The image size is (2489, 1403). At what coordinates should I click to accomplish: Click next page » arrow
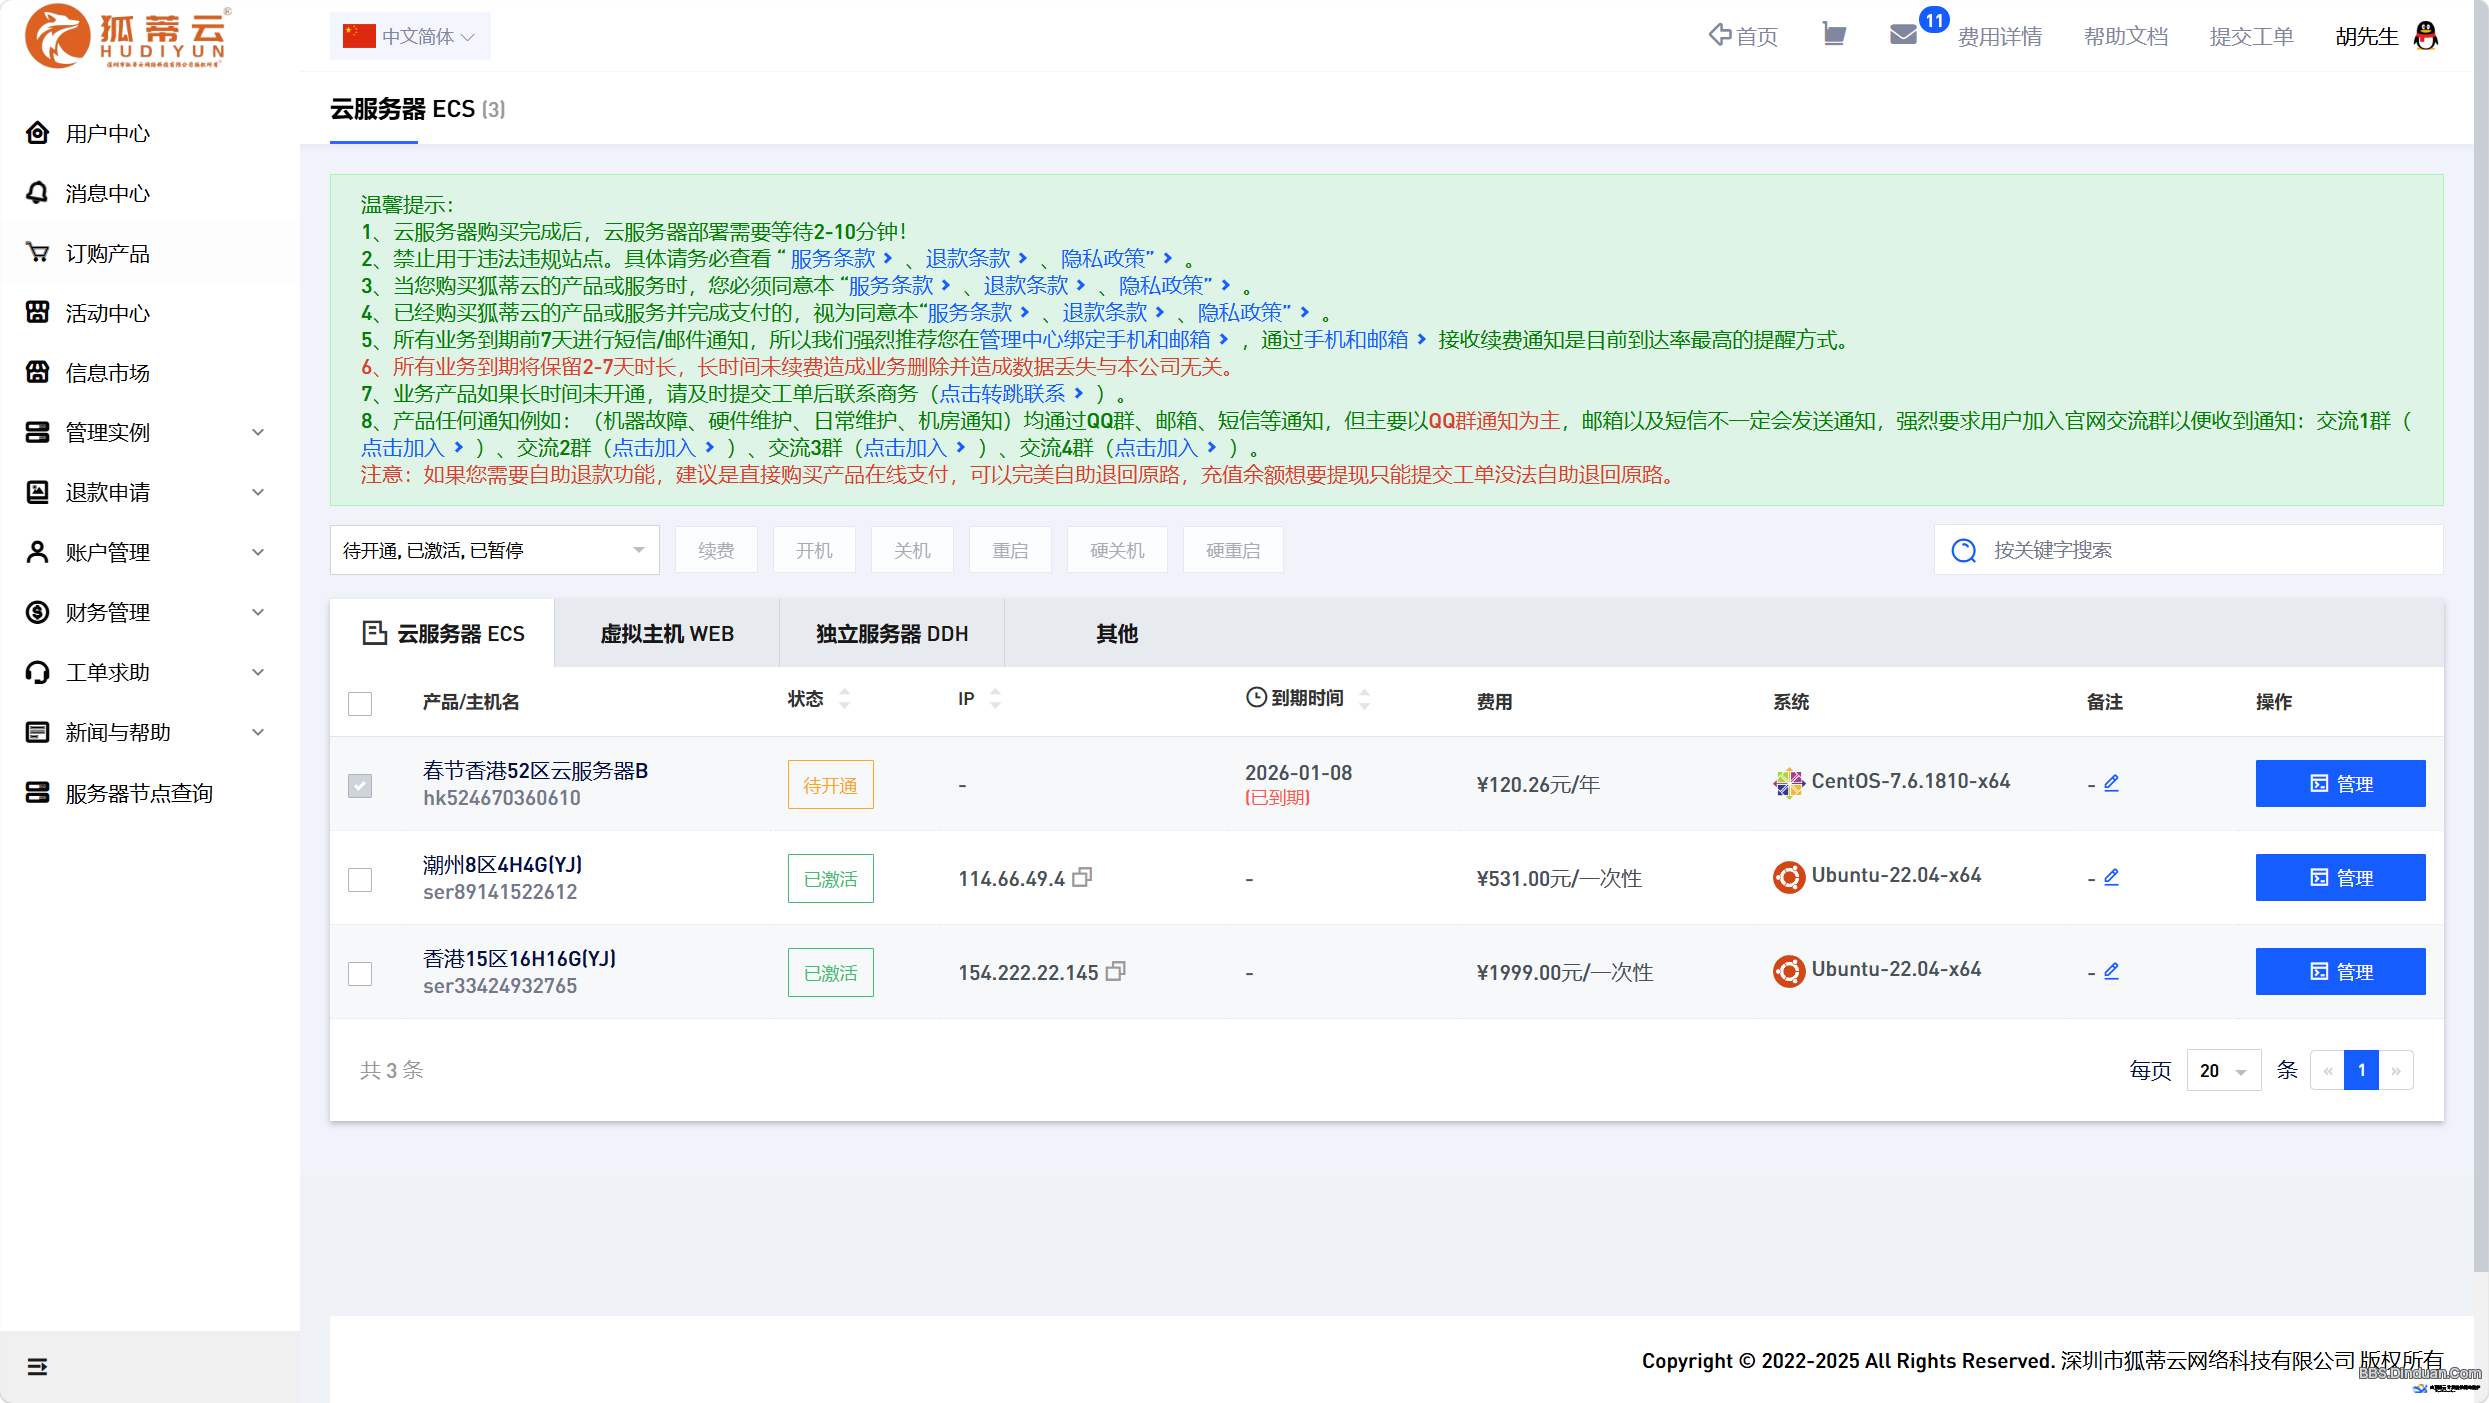tap(2396, 1070)
